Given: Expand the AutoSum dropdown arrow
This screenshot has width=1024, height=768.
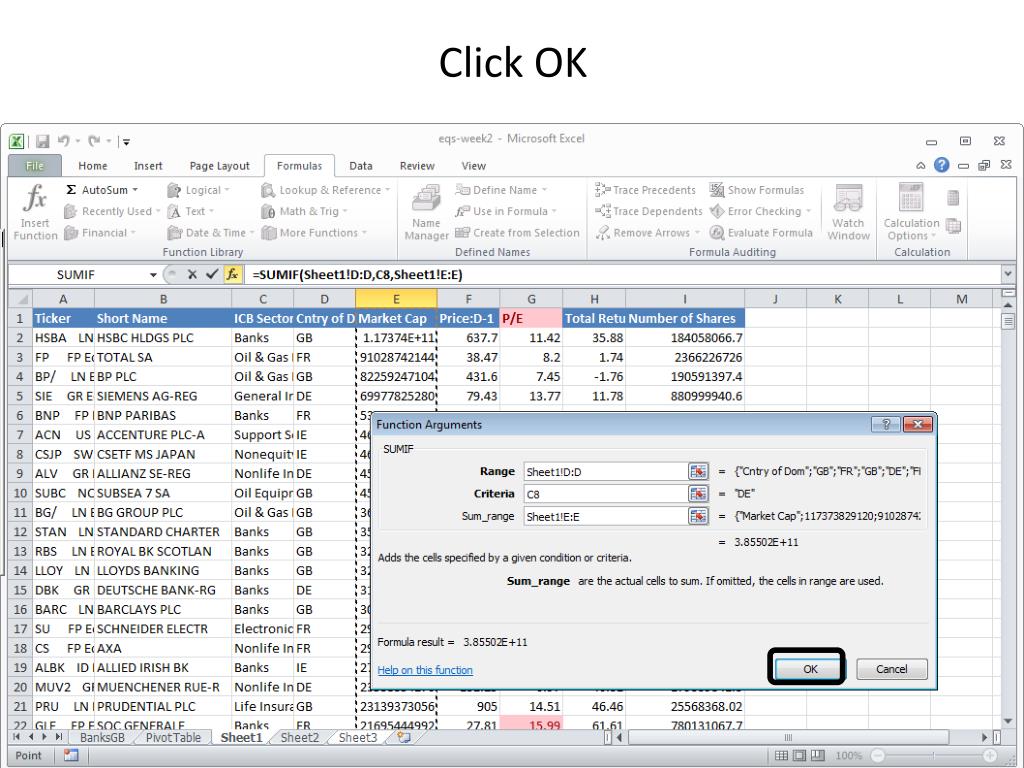Looking at the screenshot, I should click(135, 190).
